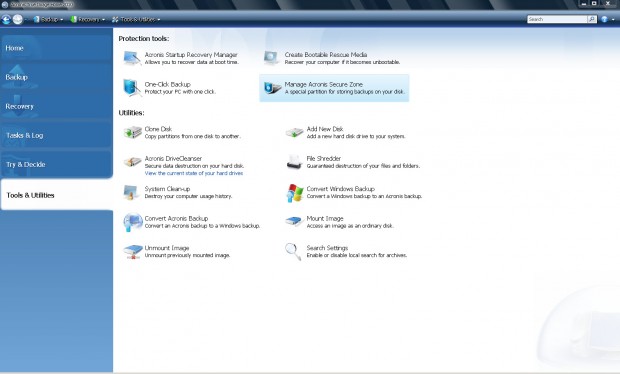Image resolution: width=620 pixels, height=374 pixels.
Task: Switch to the Home sidebar tab
Action: (57, 48)
